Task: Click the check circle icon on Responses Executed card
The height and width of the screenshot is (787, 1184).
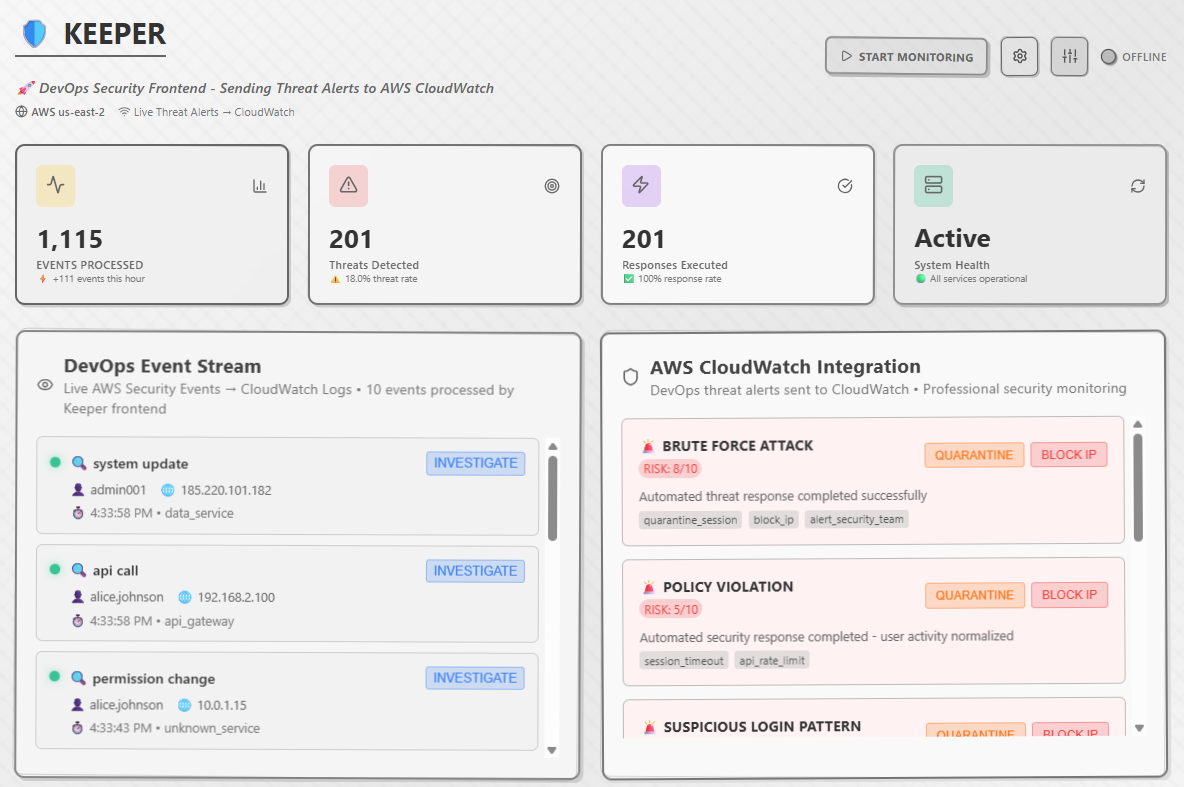Action: pos(845,186)
